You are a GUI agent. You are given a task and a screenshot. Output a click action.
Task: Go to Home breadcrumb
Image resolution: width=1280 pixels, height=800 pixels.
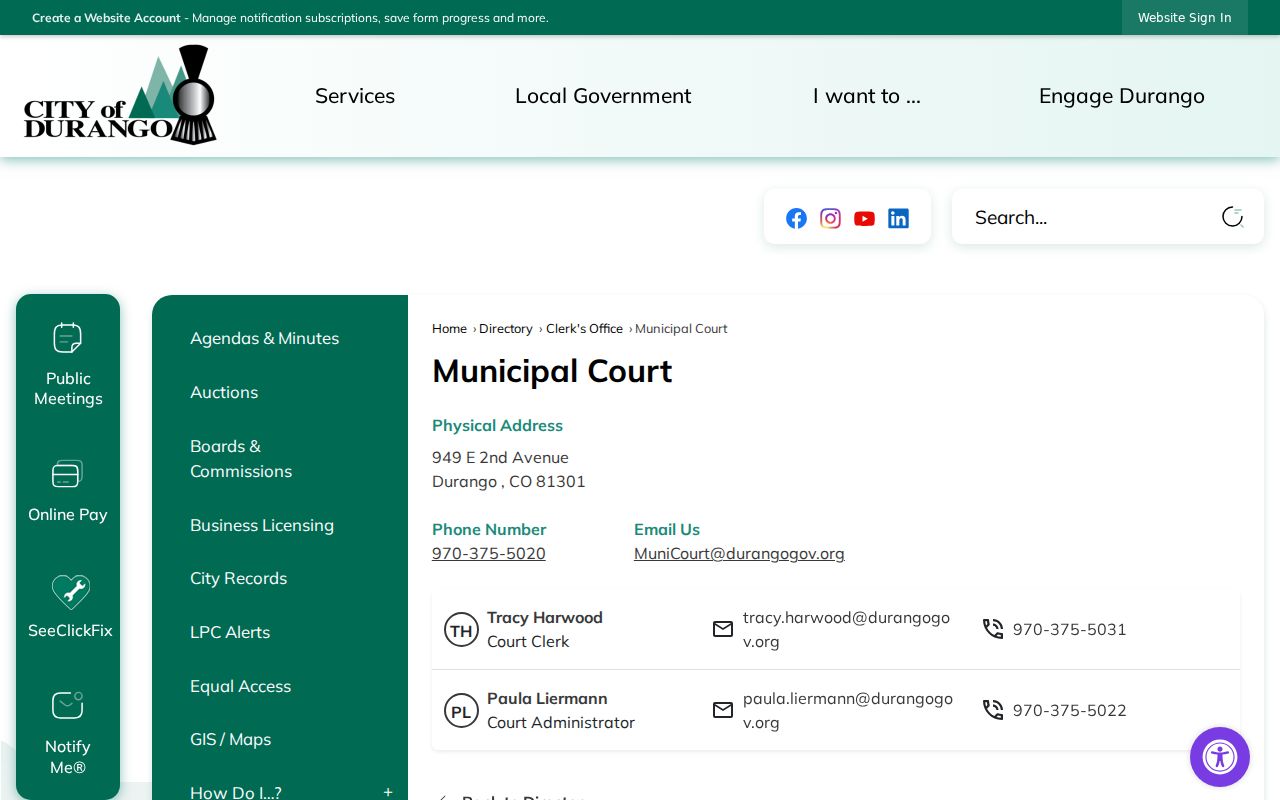point(449,328)
